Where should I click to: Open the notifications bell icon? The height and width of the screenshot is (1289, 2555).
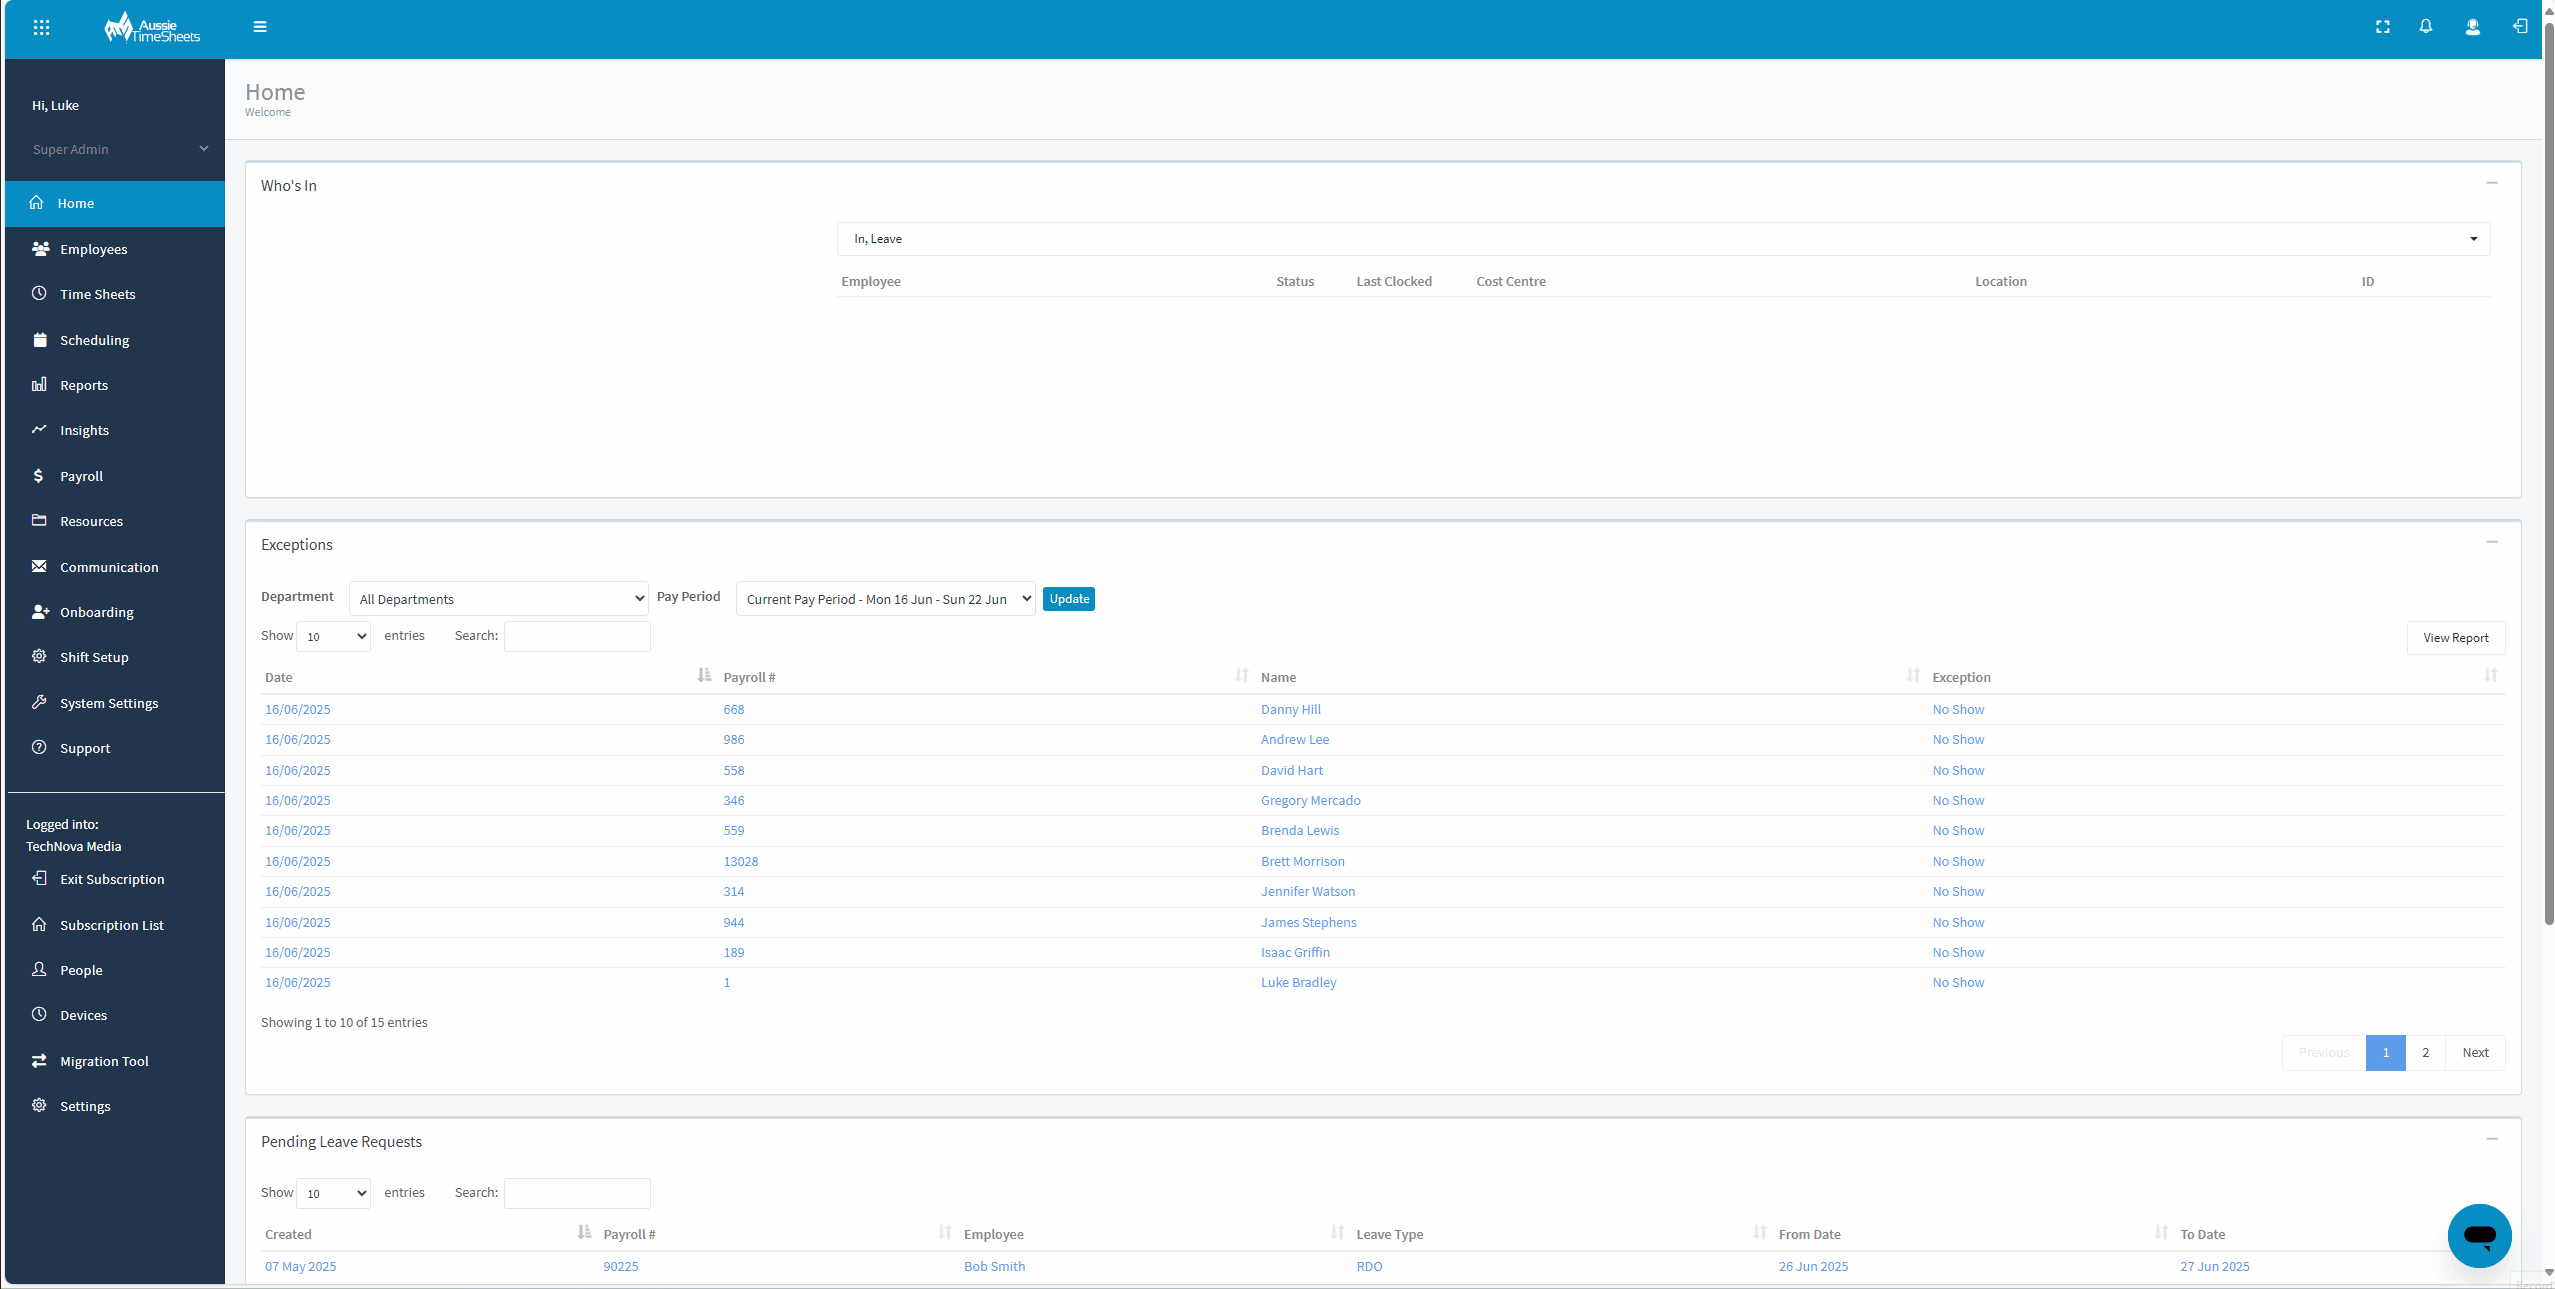click(2425, 27)
